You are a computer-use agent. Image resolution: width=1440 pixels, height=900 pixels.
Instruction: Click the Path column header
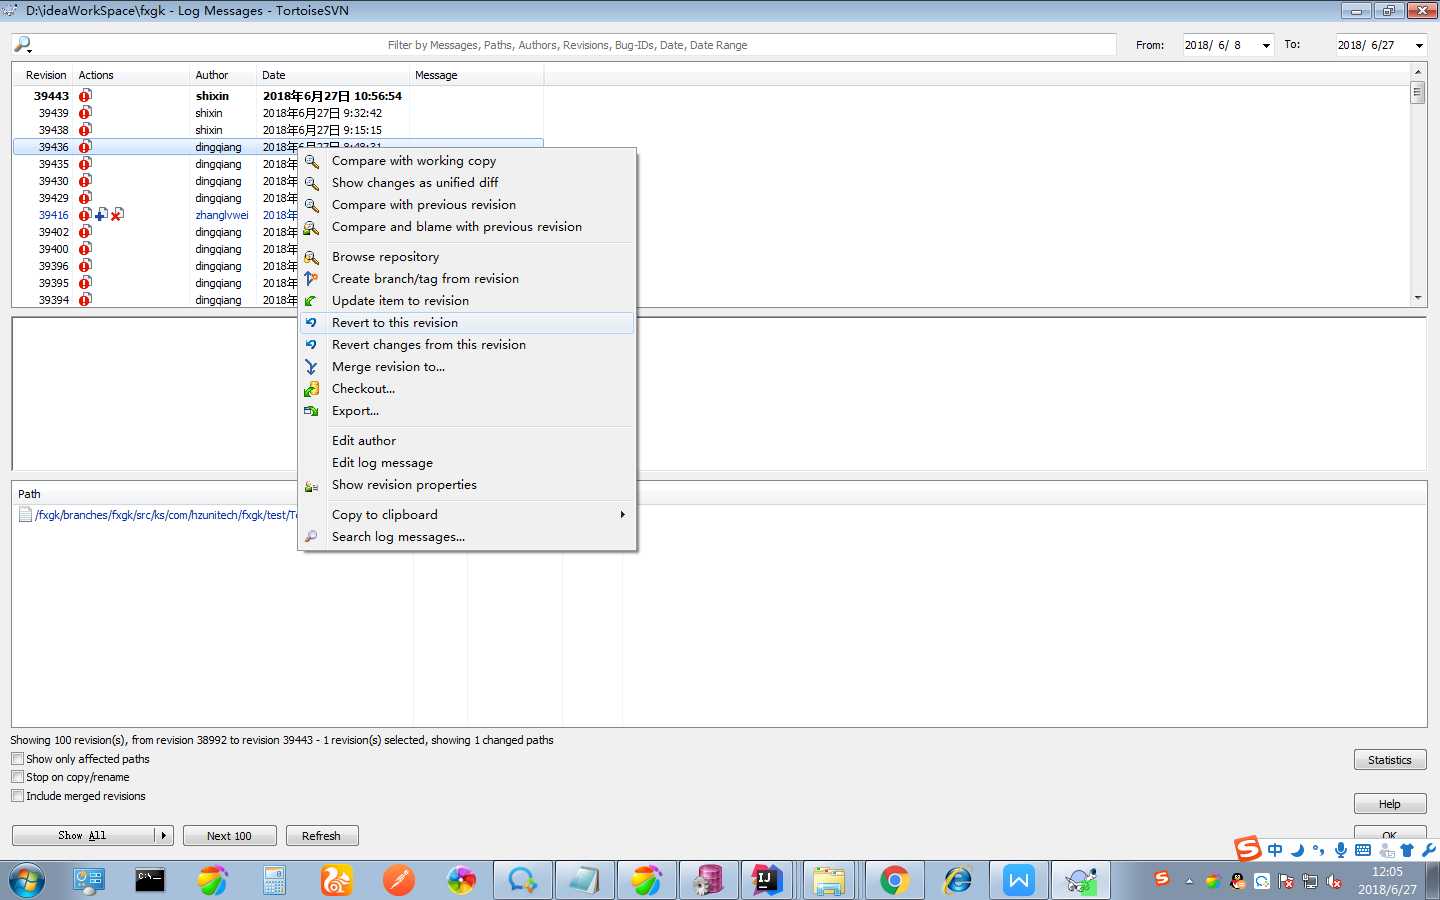pyautogui.click(x=29, y=494)
